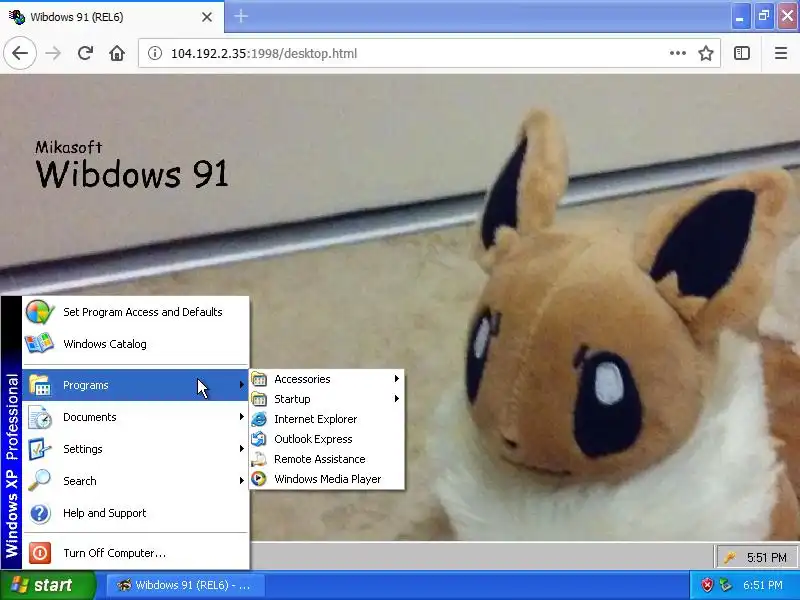800x600 pixels.
Task: Expand the Accessories submenu arrow
Action: click(x=396, y=379)
